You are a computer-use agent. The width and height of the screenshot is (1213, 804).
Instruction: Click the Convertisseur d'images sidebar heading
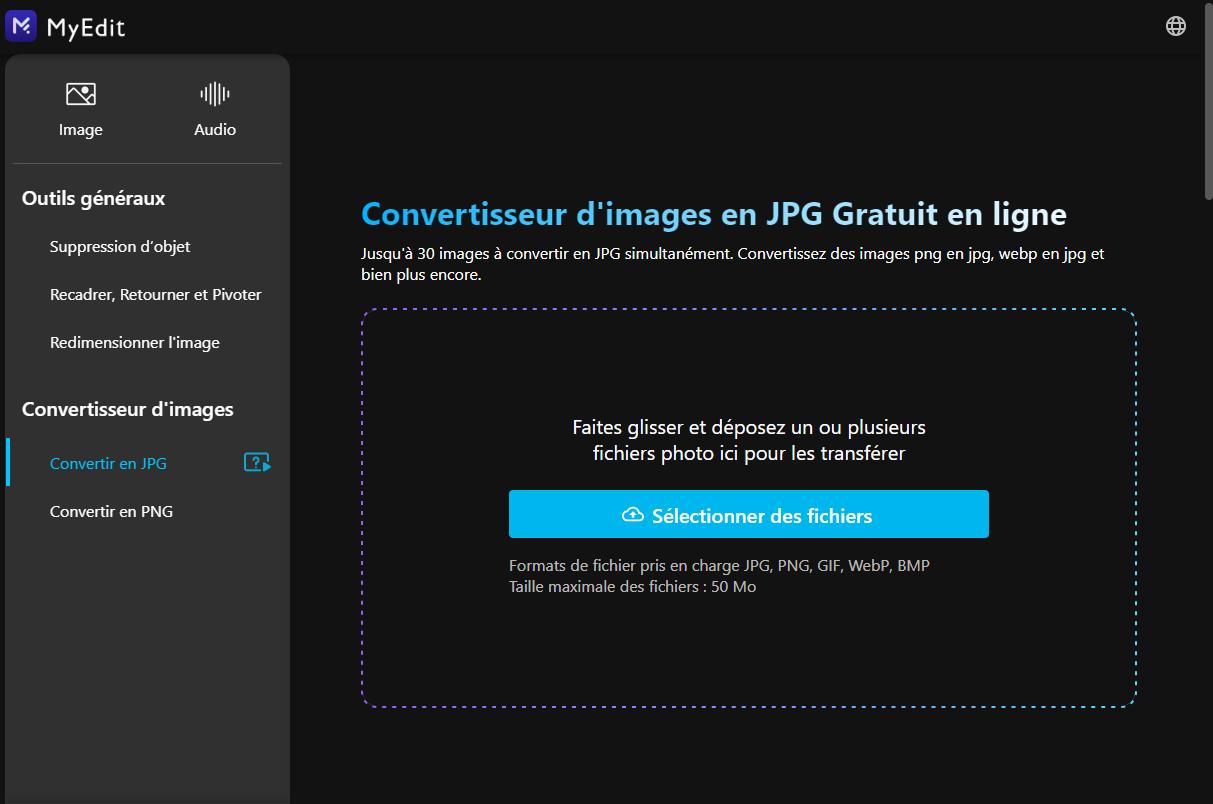(128, 409)
